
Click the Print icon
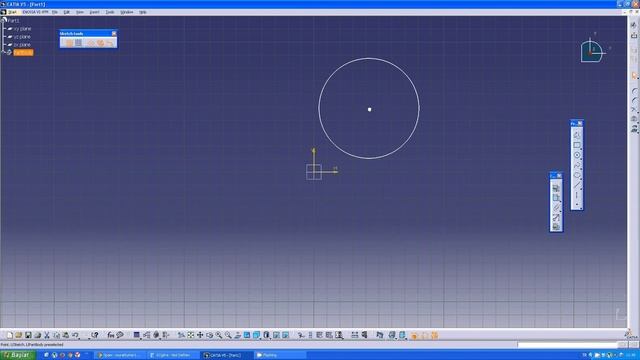38,335
